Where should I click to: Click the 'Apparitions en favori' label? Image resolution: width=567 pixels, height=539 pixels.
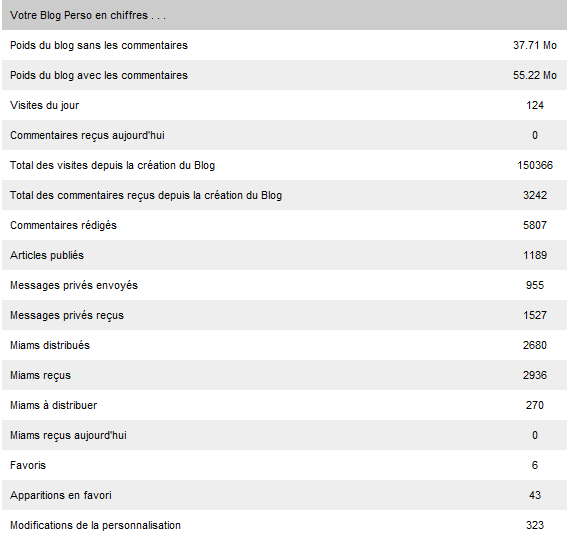click(61, 495)
